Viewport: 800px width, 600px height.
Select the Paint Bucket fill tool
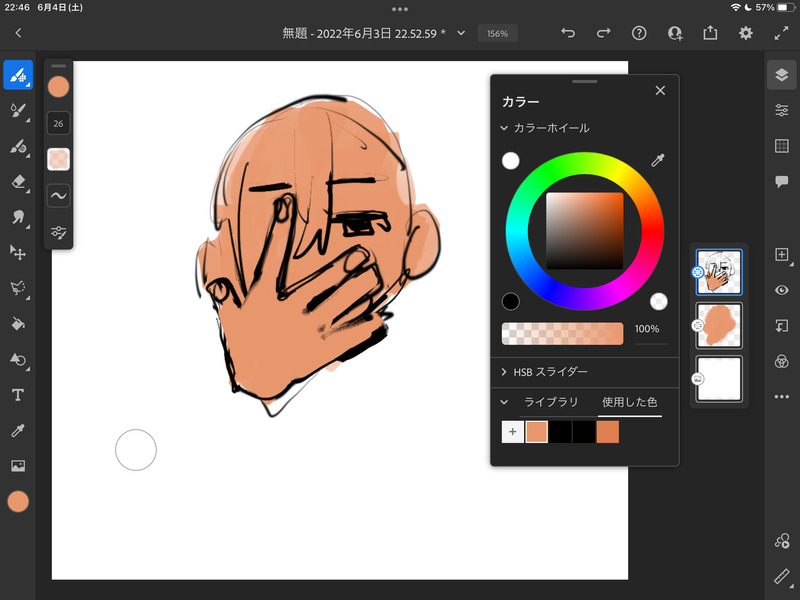(18, 323)
